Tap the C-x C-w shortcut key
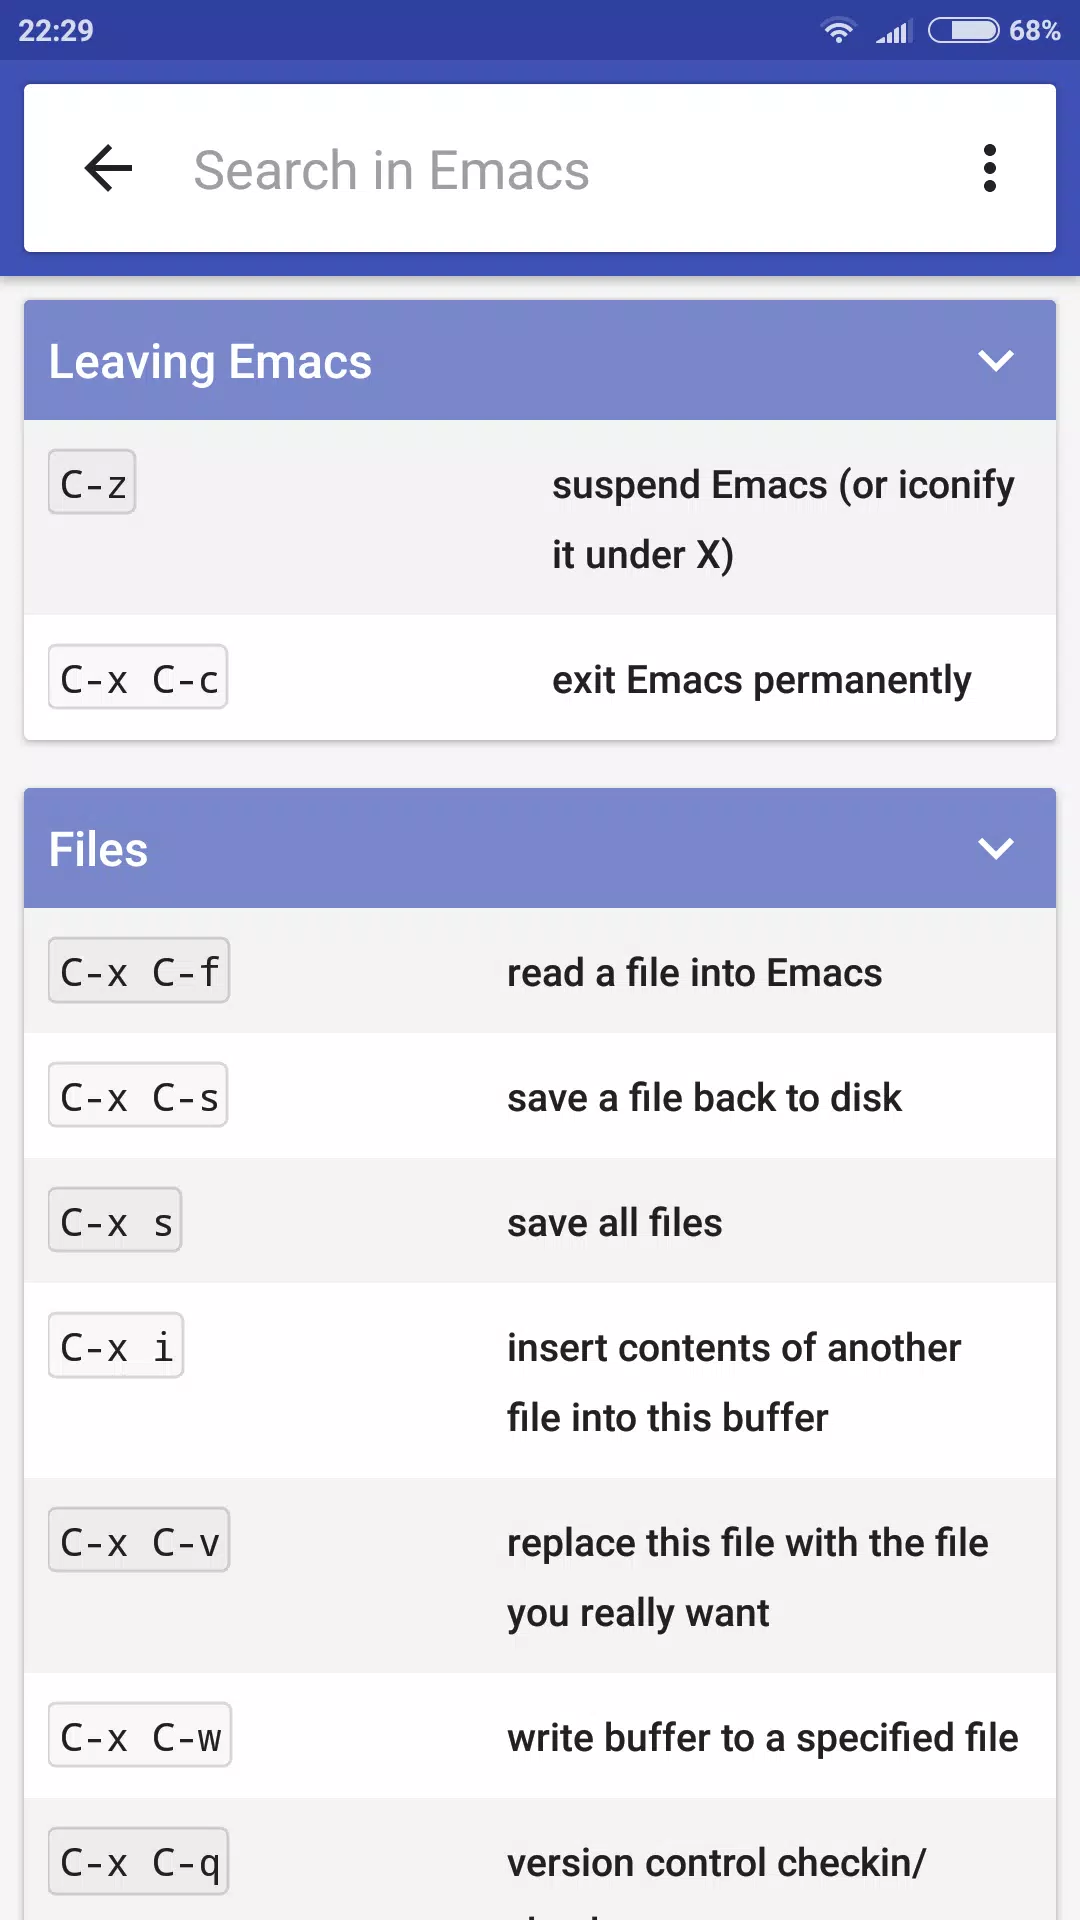Screen dimensions: 1080x1920 [x=140, y=1735]
